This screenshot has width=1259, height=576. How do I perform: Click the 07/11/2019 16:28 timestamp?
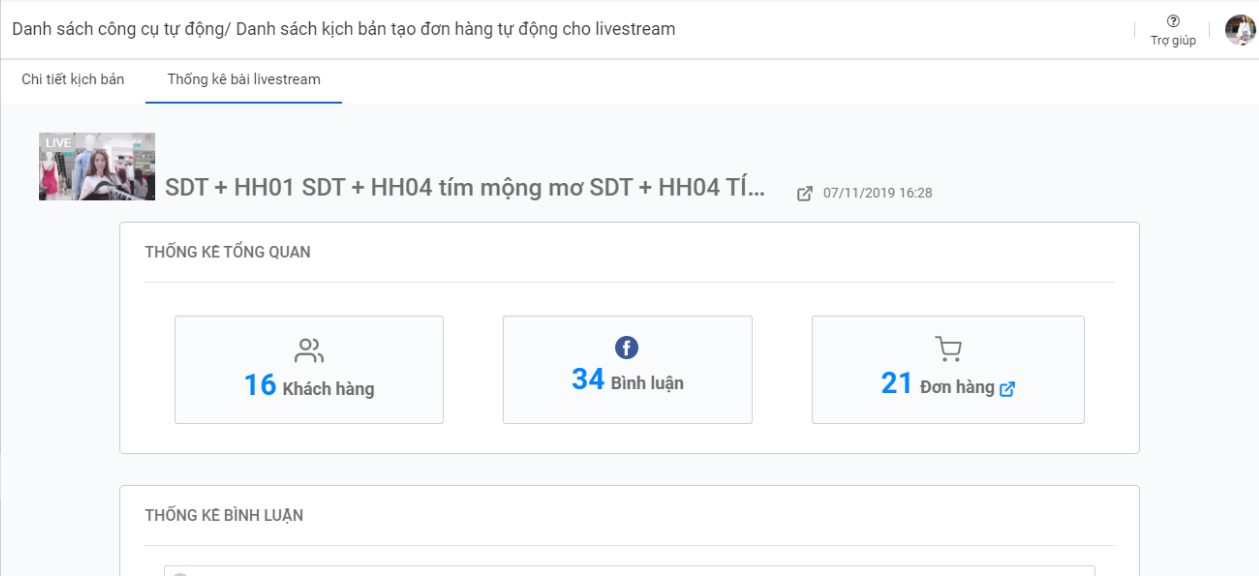[x=875, y=192]
